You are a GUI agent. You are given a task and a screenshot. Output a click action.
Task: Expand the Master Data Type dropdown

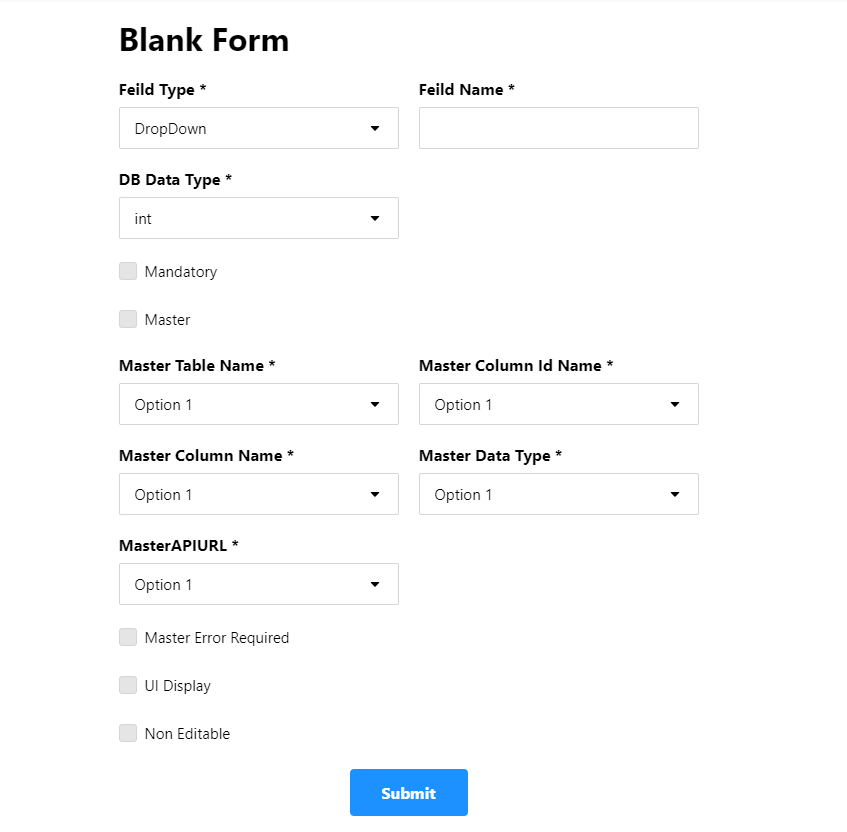point(558,494)
